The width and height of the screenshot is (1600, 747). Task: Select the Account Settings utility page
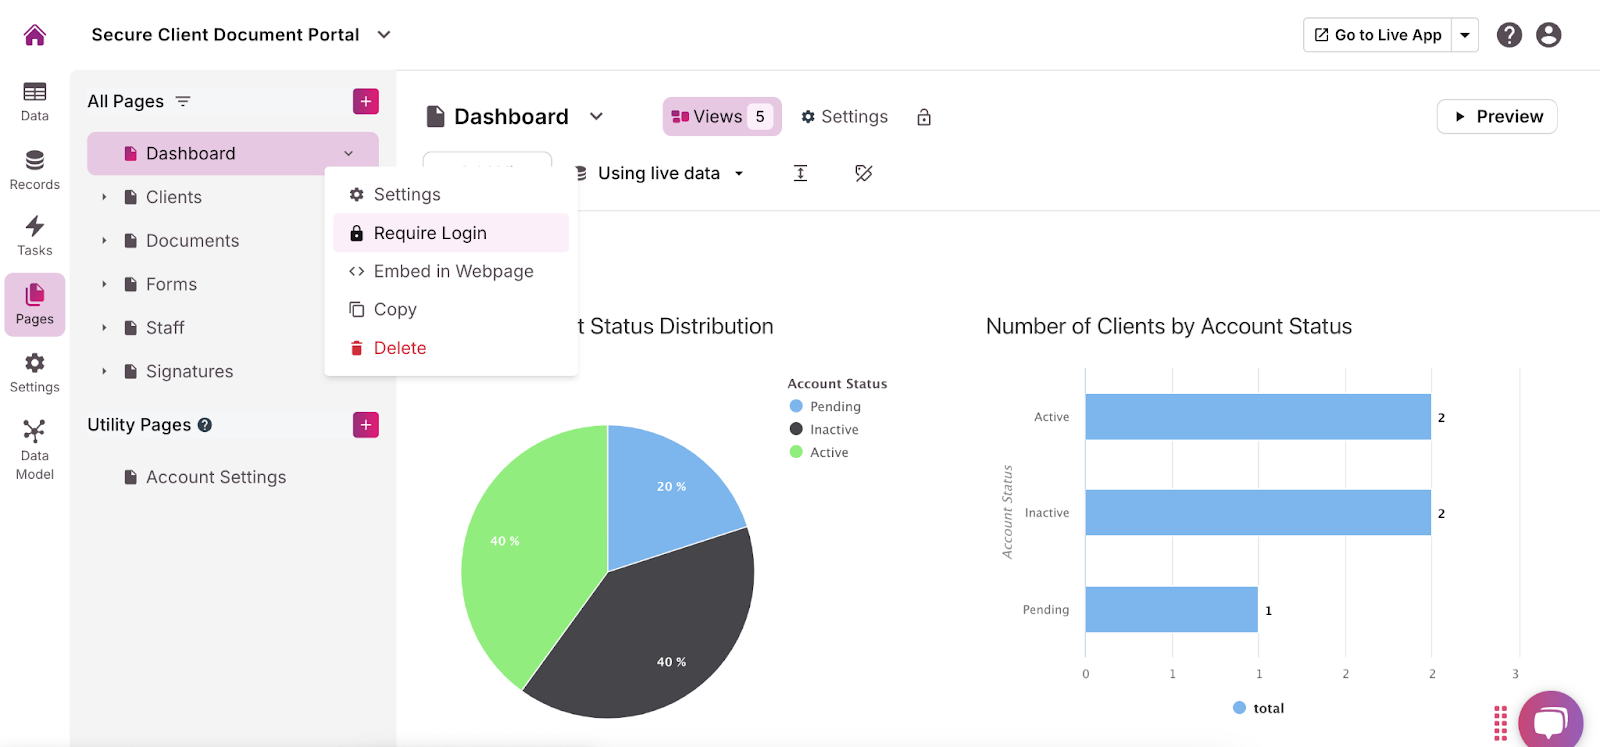pyautogui.click(x=215, y=477)
